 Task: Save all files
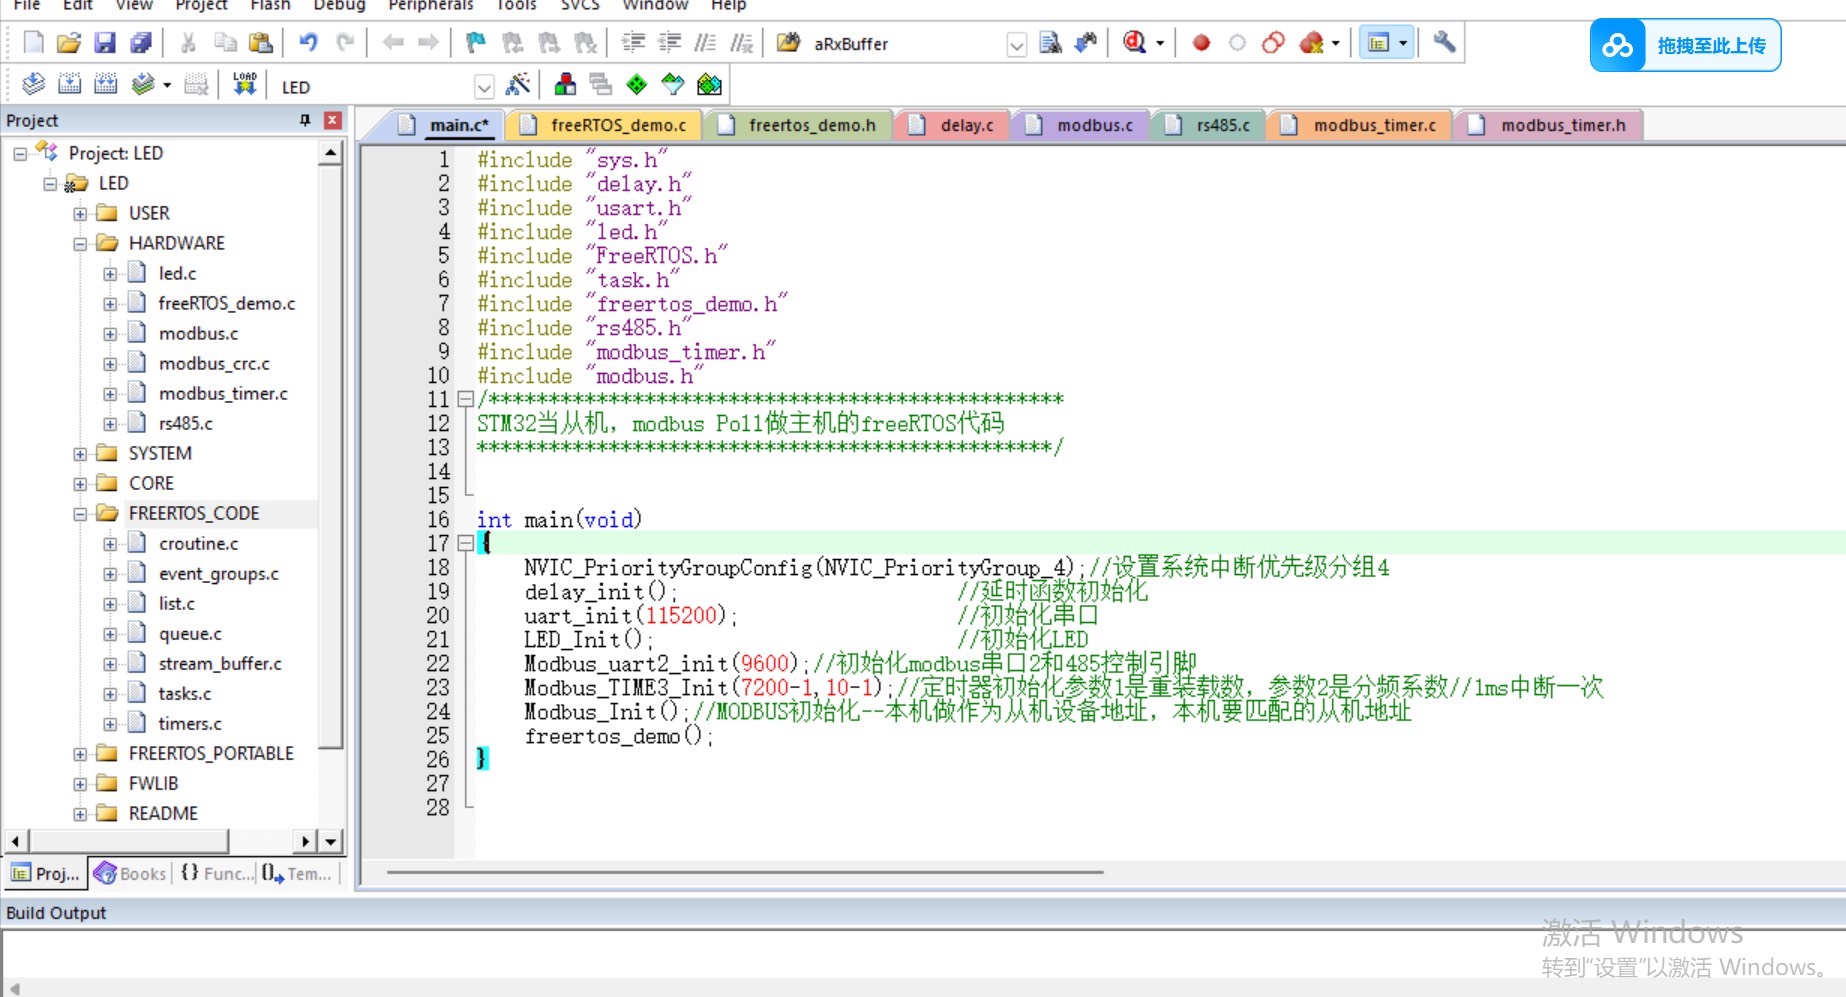pos(141,43)
